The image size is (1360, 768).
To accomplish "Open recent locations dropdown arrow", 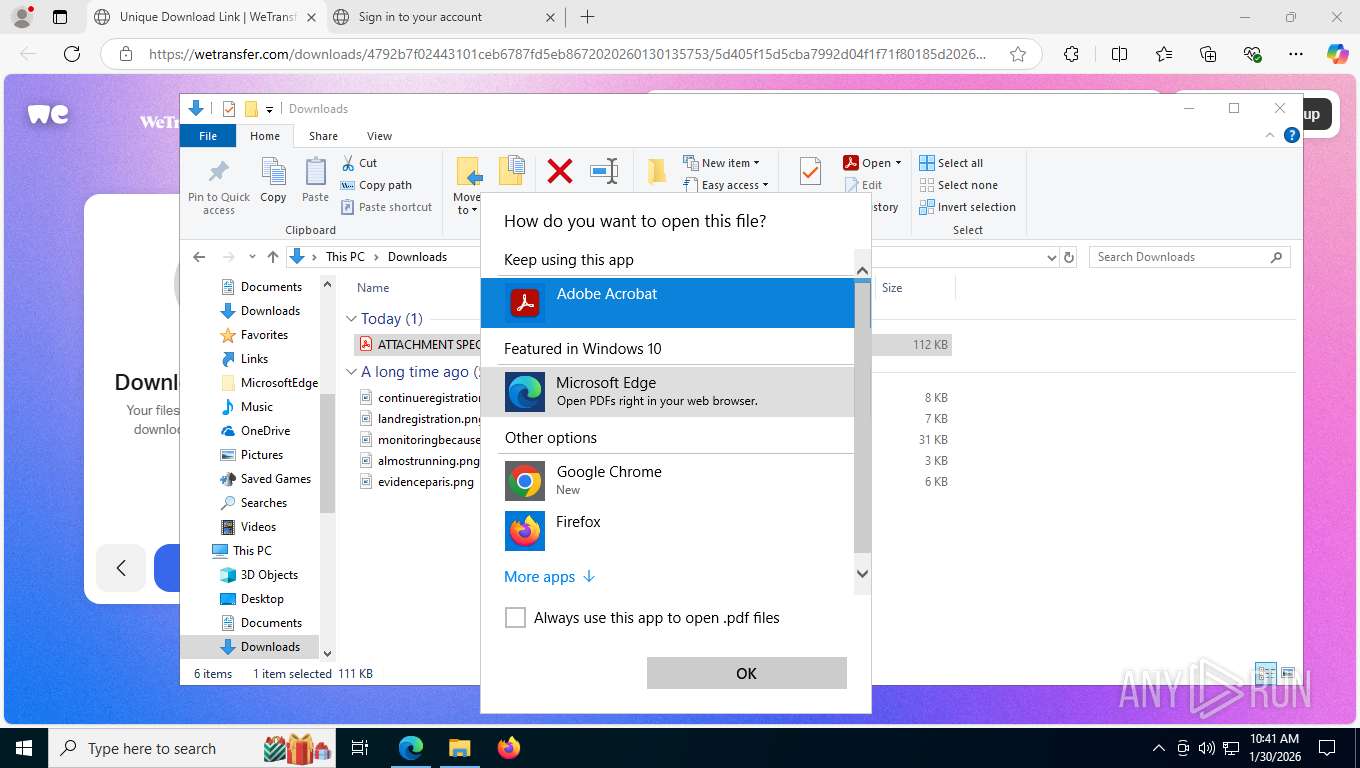I will pyautogui.click(x=252, y=257).
